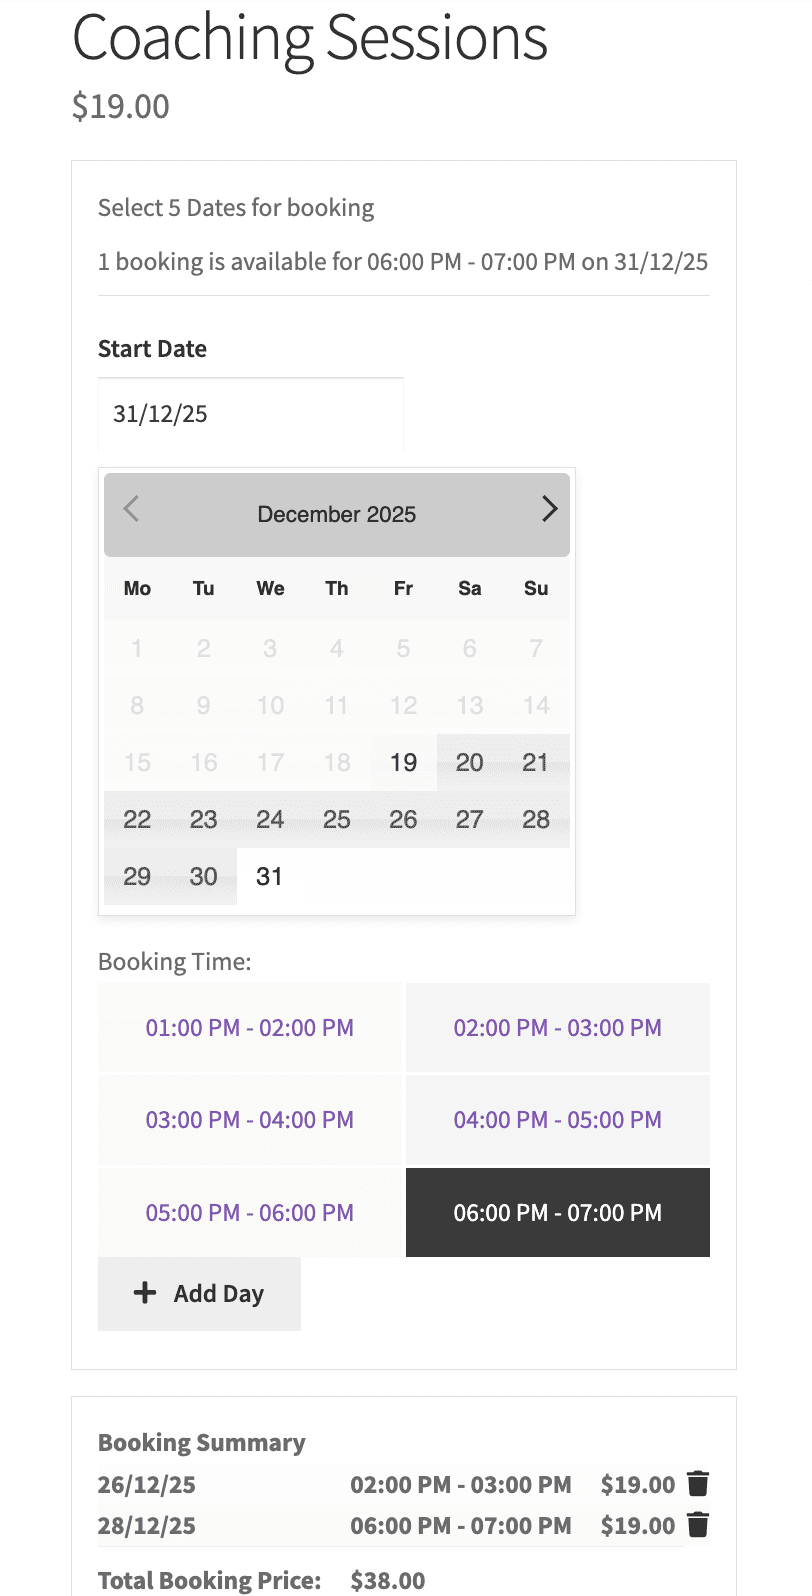Click the December 2025 month header

pyautogui.click(x=337, y=514)
